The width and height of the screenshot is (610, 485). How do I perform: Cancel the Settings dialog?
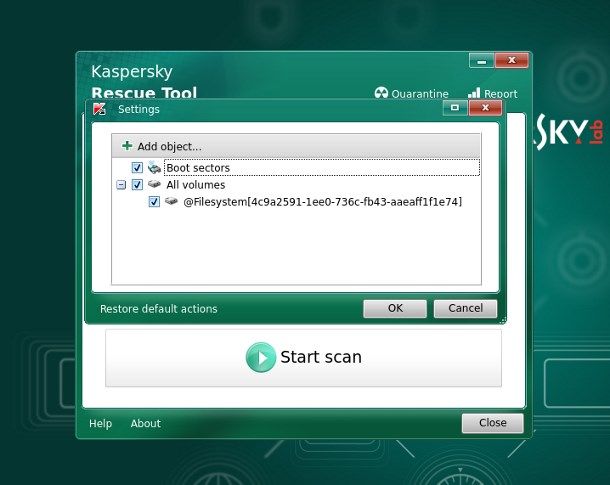click(465, 308)
